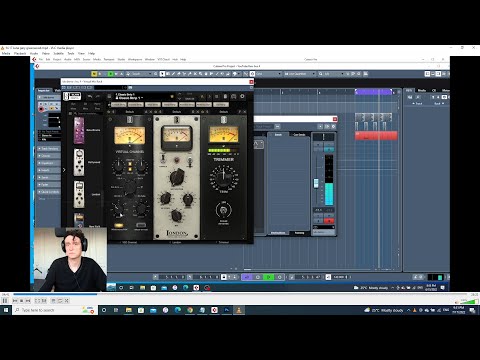Image resolution: width=480 pixels, height=360 pixels.
Task: Open VLC extended settings
Action: 44,301
